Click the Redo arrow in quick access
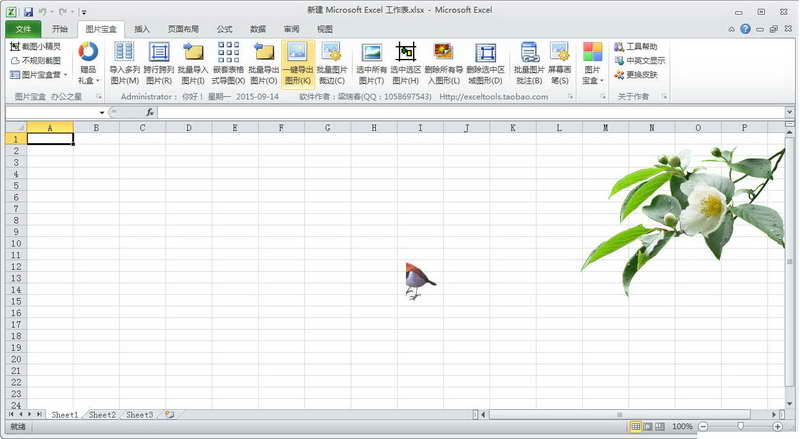Screen dimensions: 800x439 pyautogui.click(x=63, y=11)
